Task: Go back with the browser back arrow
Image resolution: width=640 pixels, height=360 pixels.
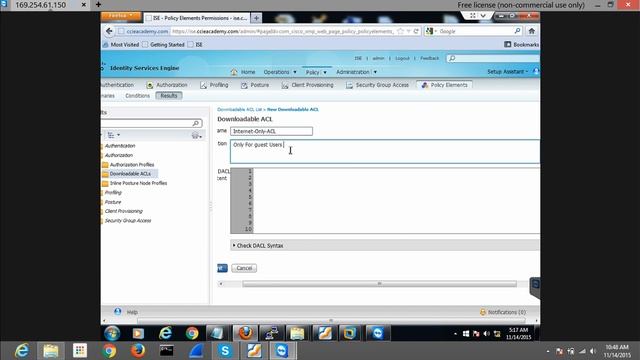Action: click(109, 31)
